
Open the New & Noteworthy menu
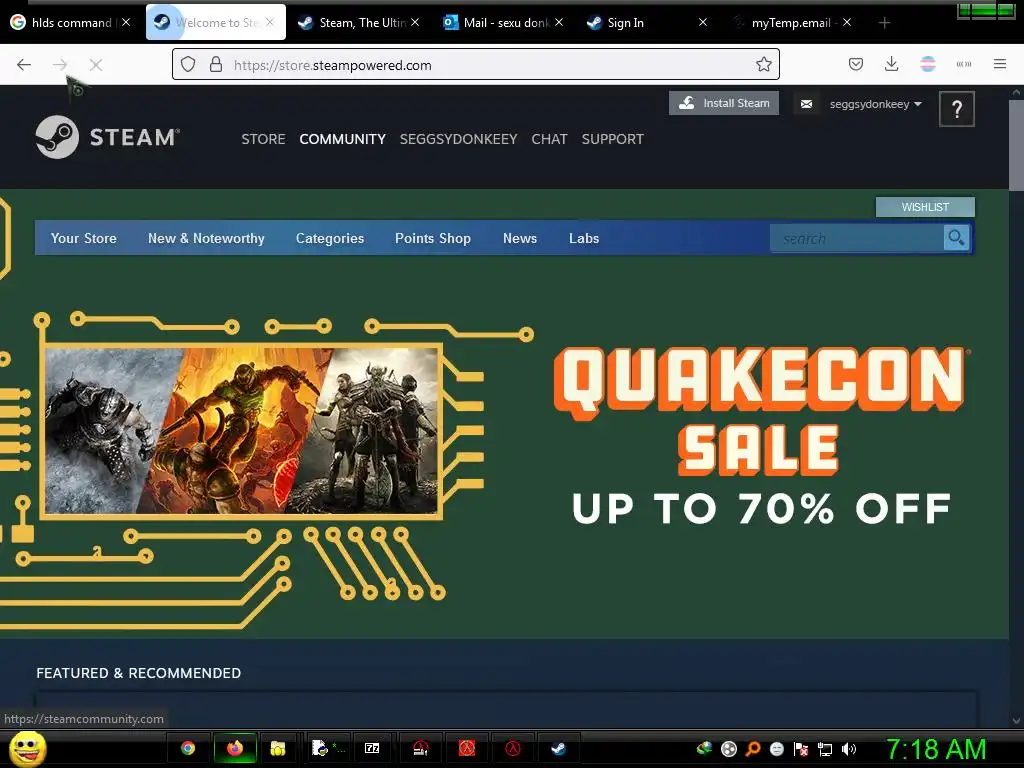[206, 238]
